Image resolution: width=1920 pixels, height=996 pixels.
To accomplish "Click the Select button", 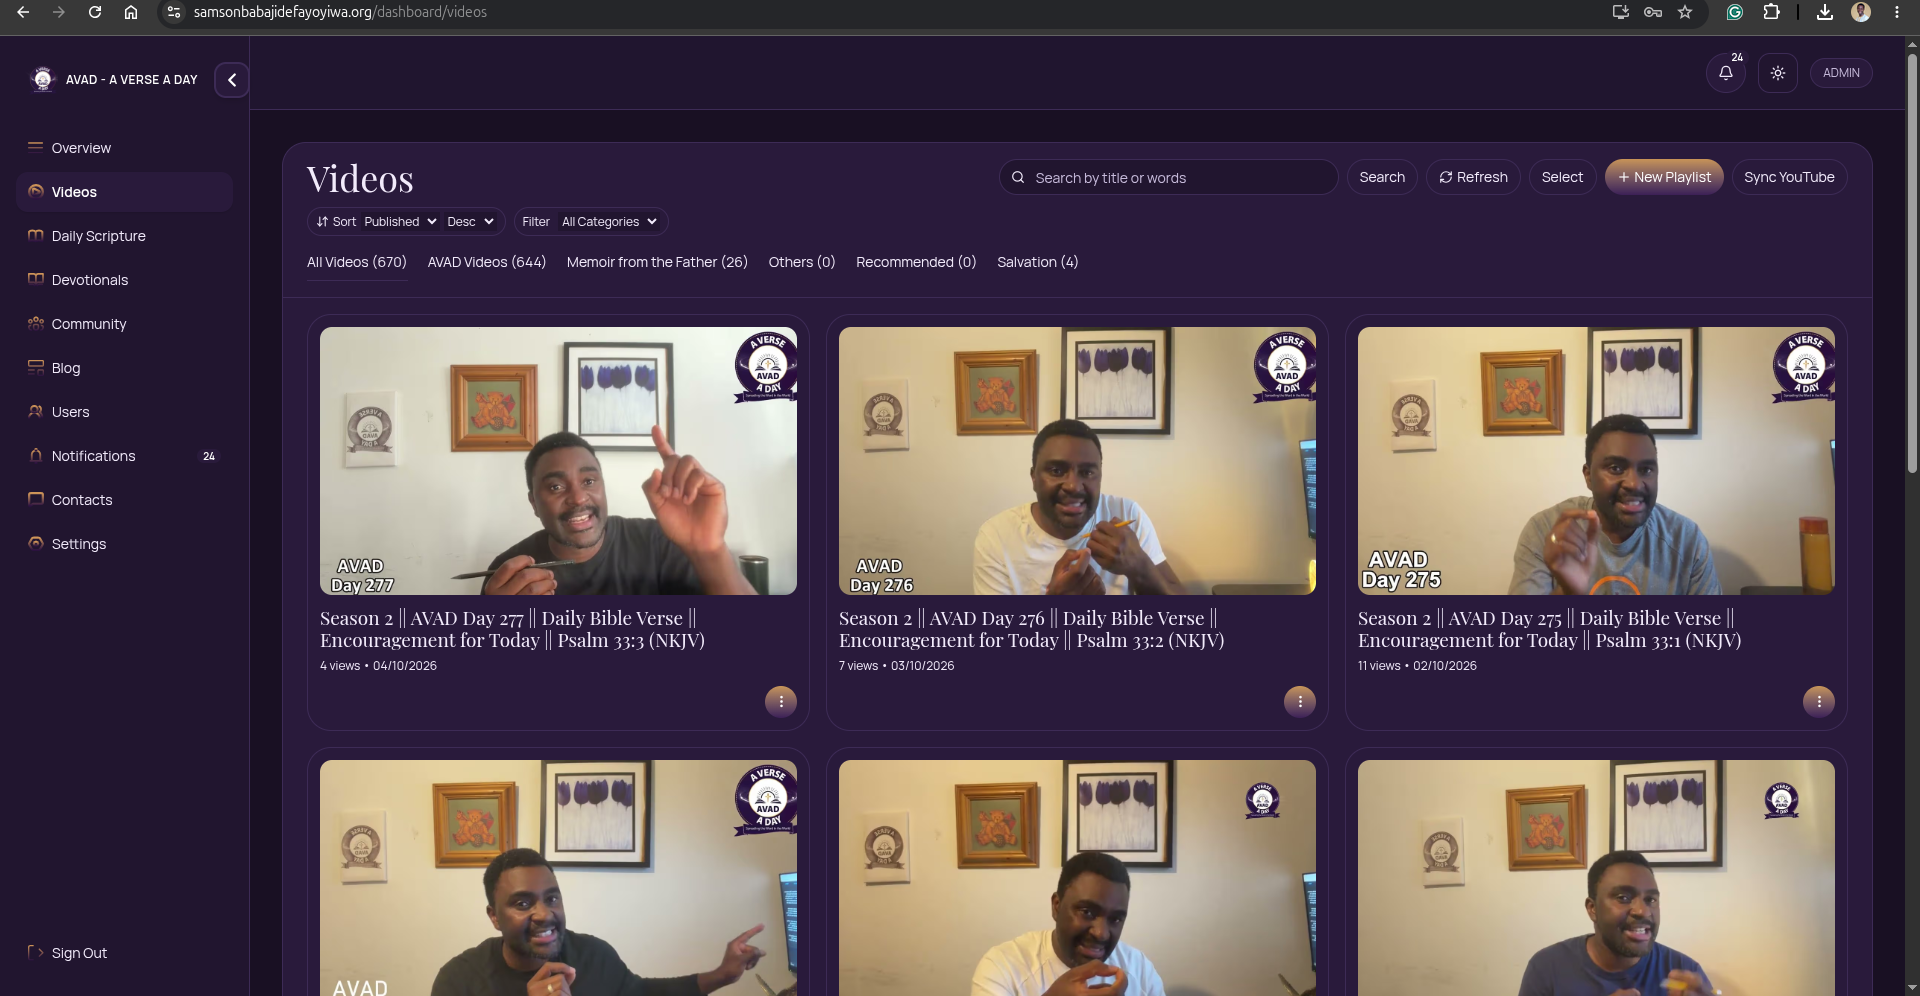I will click(x=1562, y=177).
